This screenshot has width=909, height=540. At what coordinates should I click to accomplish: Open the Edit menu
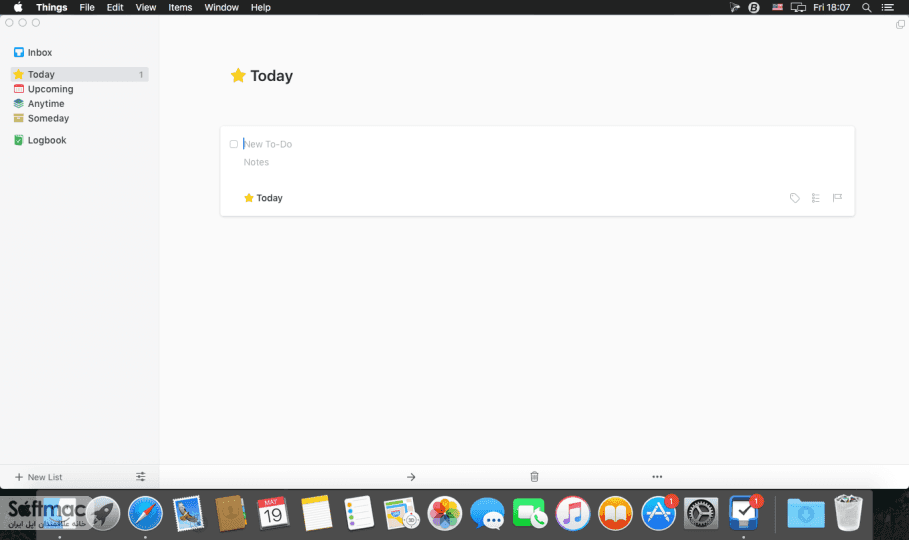(115, 8)
